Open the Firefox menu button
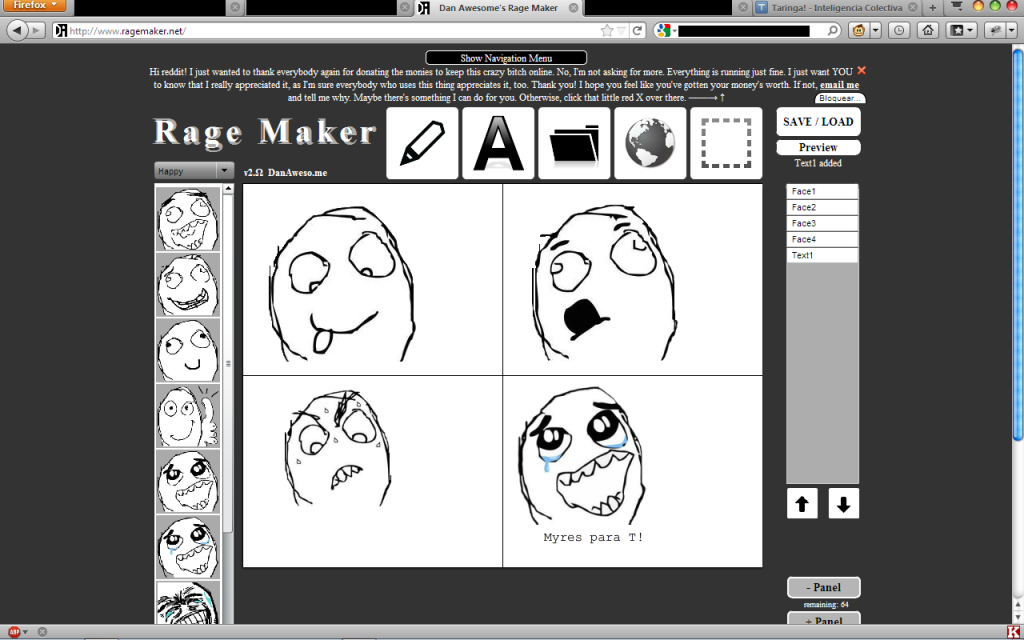 [x=33, y=5]
